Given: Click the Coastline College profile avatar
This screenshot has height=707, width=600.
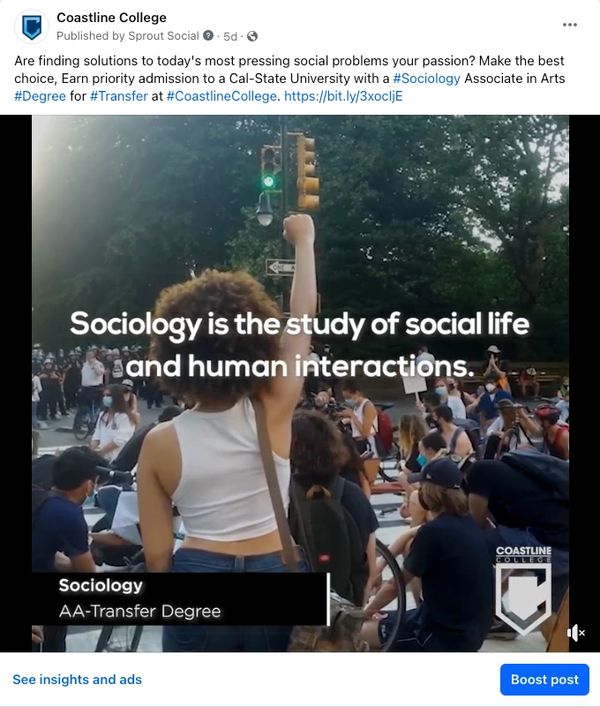Looking at the screenshot, I should click(32, 26).
